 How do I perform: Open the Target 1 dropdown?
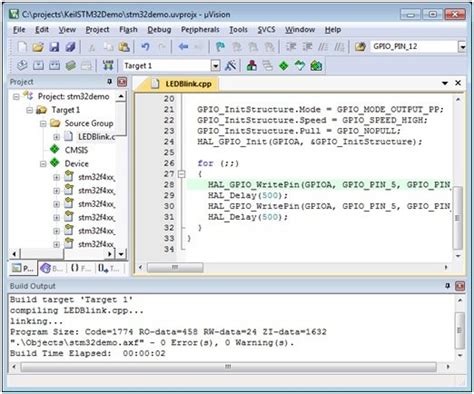click(216, 66)
